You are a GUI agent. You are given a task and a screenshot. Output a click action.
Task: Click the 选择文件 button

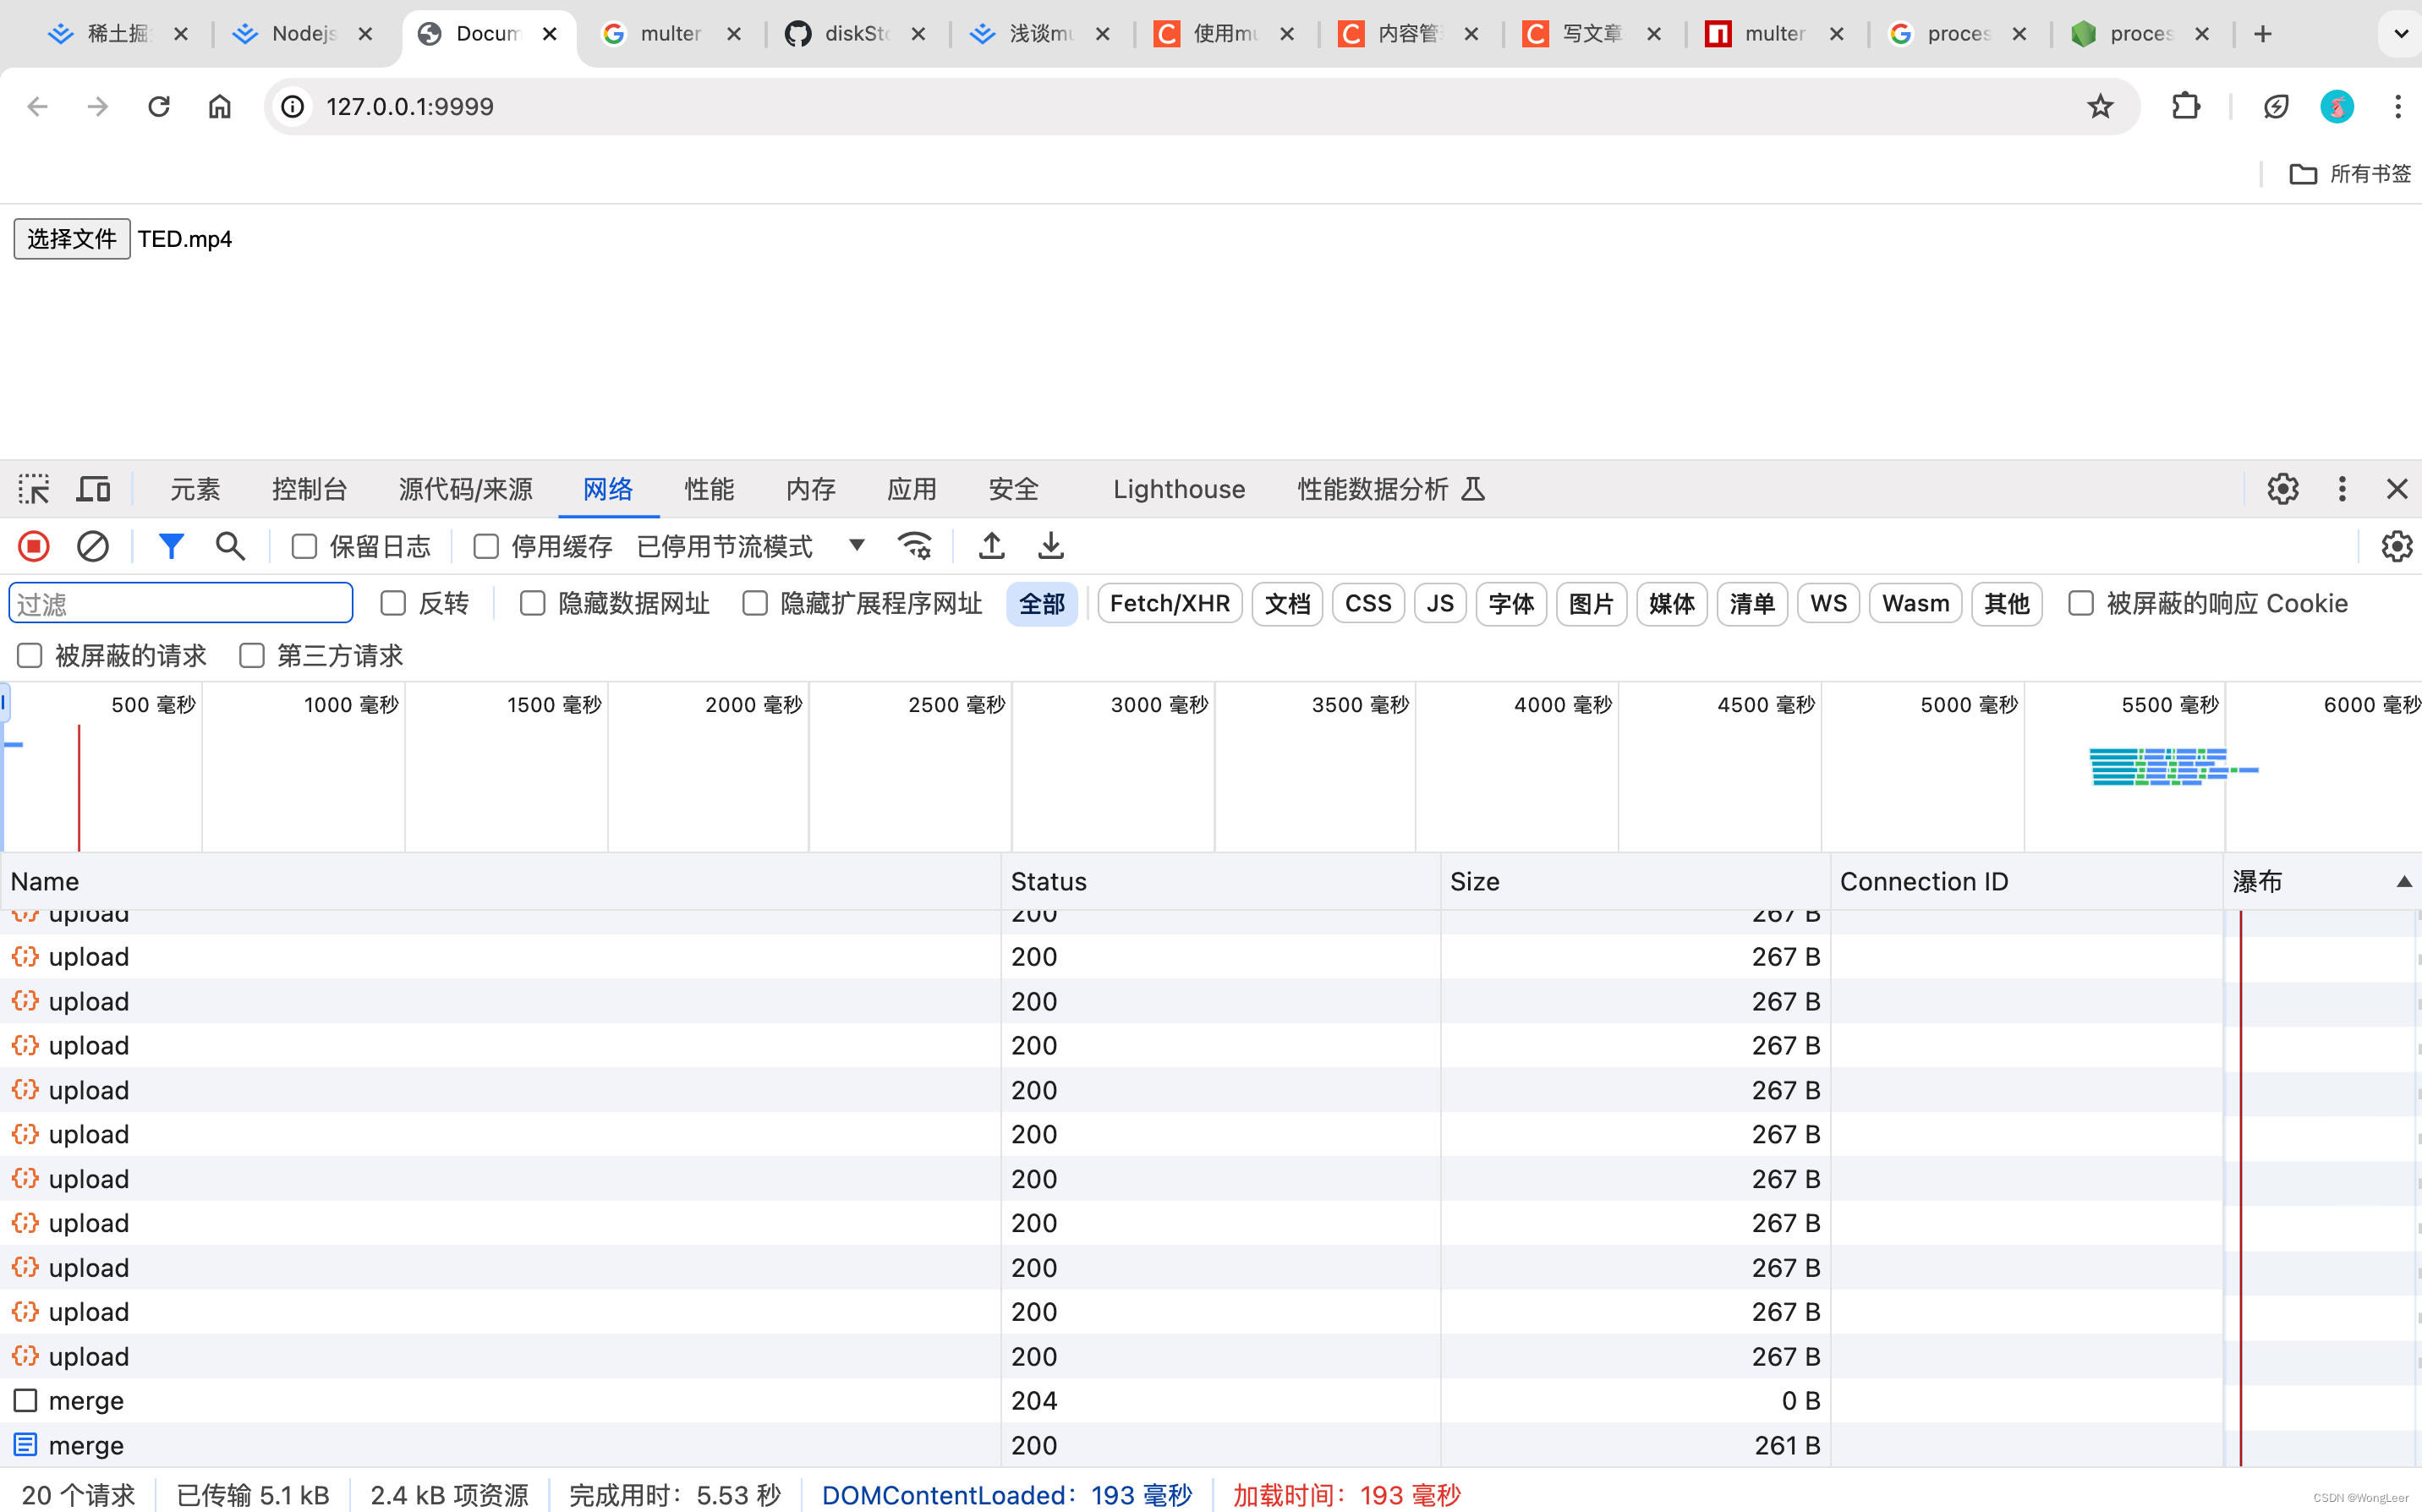pos(72,239)
